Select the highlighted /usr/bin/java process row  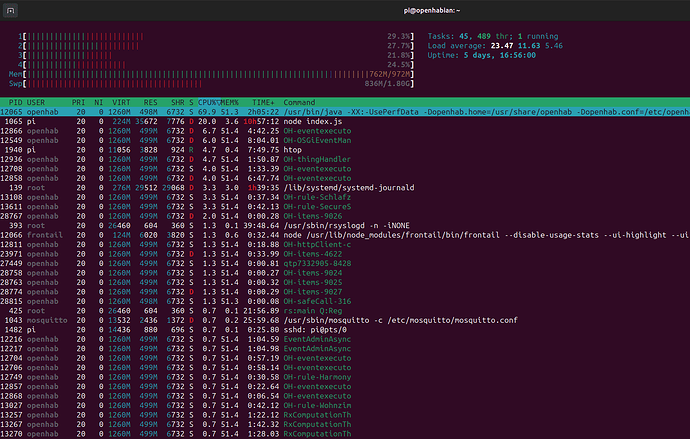coord(345,111)
